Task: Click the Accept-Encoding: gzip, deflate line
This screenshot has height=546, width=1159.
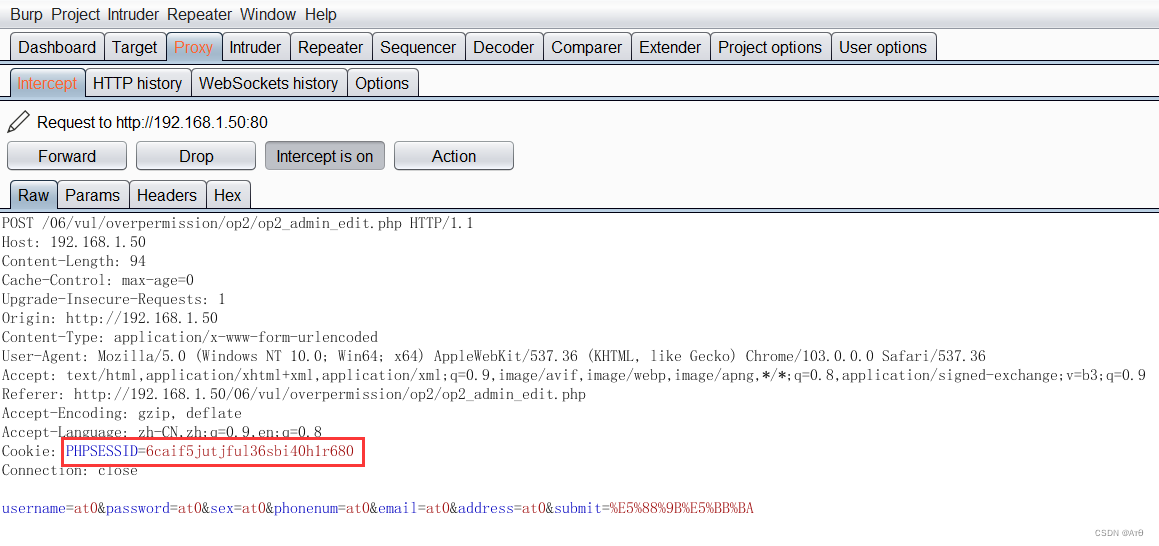Action: [122, 413]
